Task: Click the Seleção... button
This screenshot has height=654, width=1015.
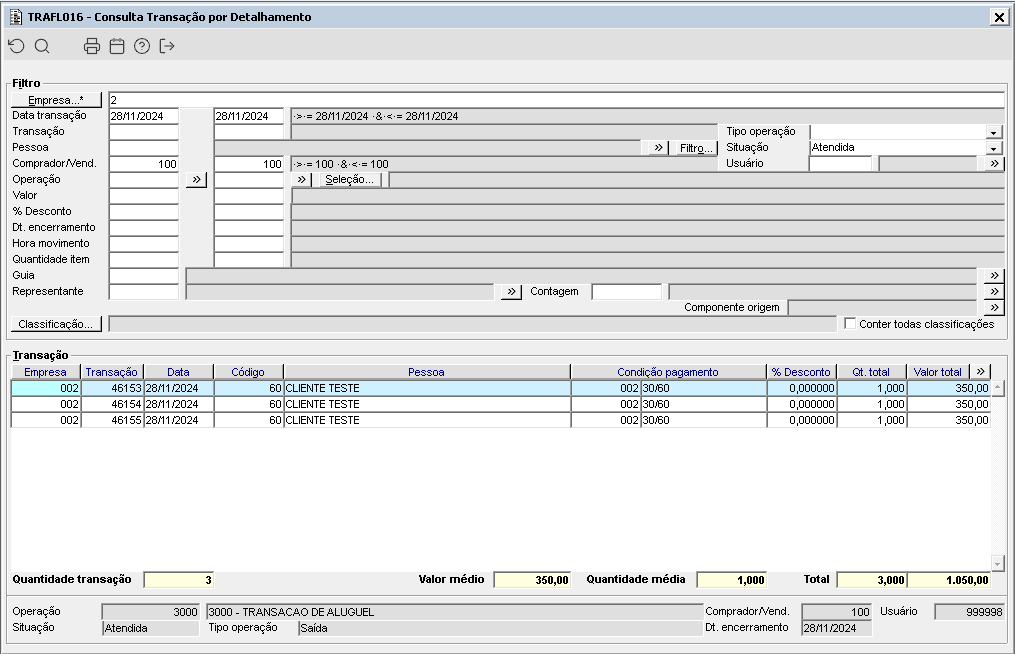Action: 350,179
